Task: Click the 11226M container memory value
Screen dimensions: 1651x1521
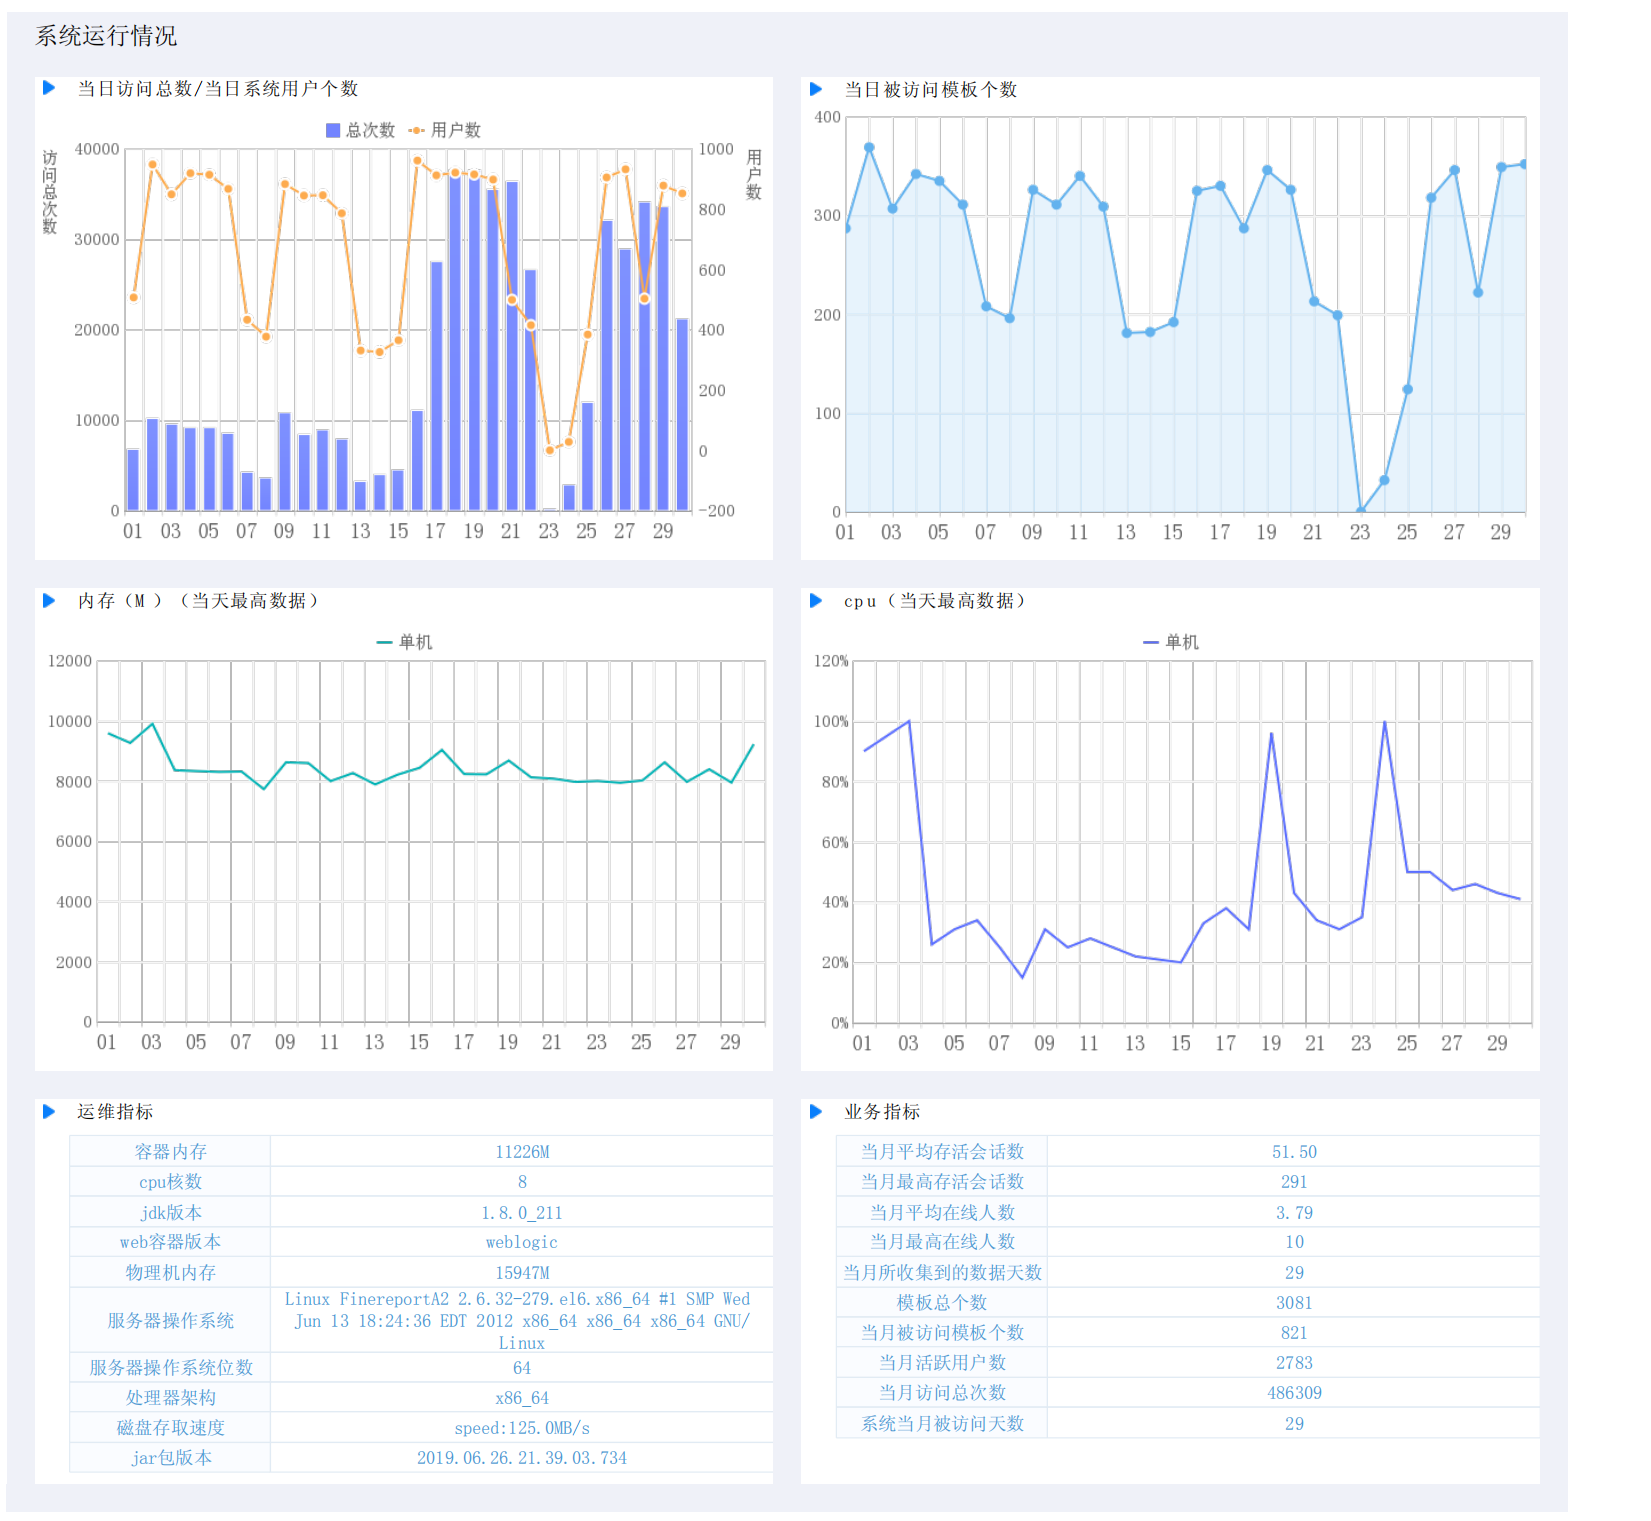Action: [x=522, y=1151]
